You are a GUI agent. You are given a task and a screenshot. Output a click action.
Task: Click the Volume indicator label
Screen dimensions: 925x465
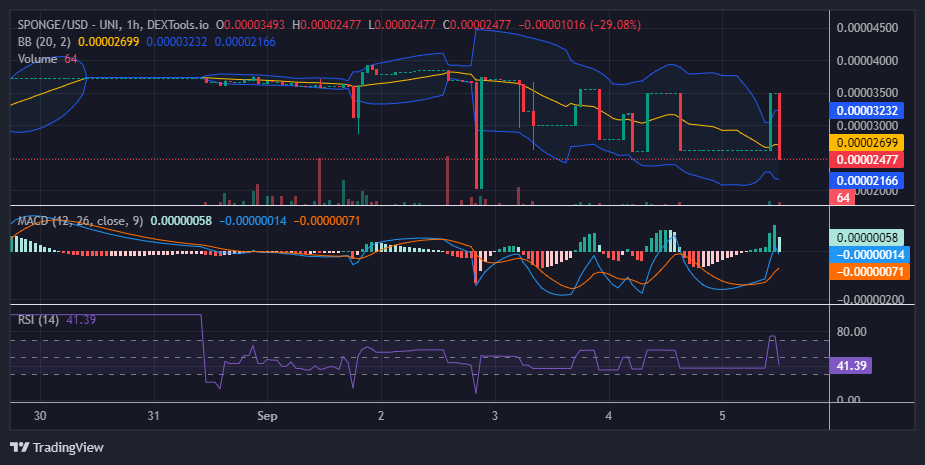pyautogui.click(x=38, y=59)
